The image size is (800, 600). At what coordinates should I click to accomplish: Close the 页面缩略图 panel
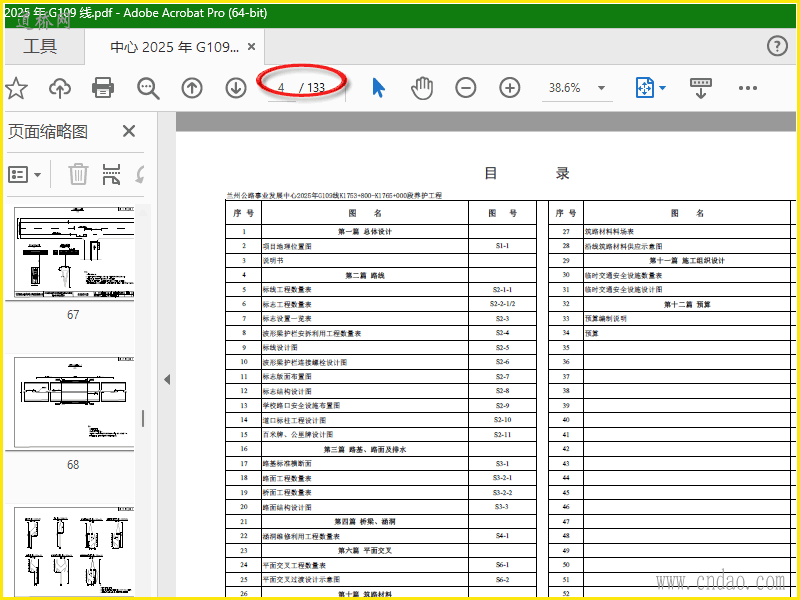click(129, 131)
